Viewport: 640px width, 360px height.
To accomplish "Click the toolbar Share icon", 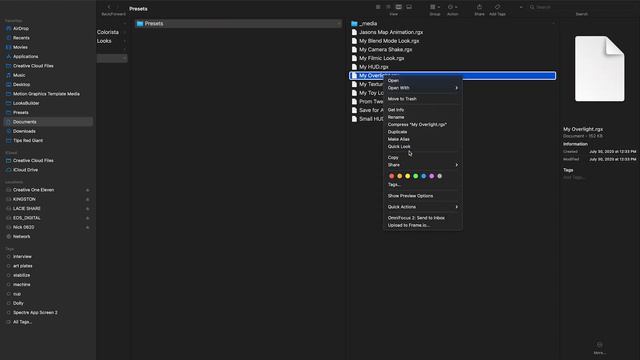I will click(x=479, y=7).
